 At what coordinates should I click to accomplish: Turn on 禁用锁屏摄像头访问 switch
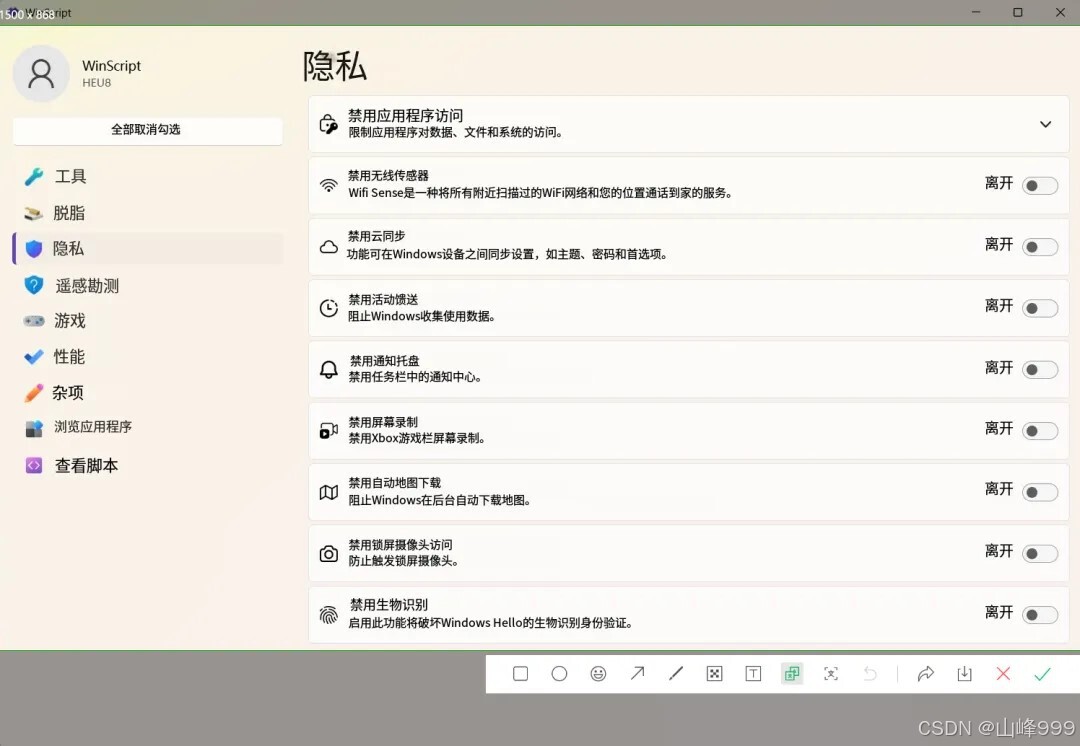[1040, 553]
